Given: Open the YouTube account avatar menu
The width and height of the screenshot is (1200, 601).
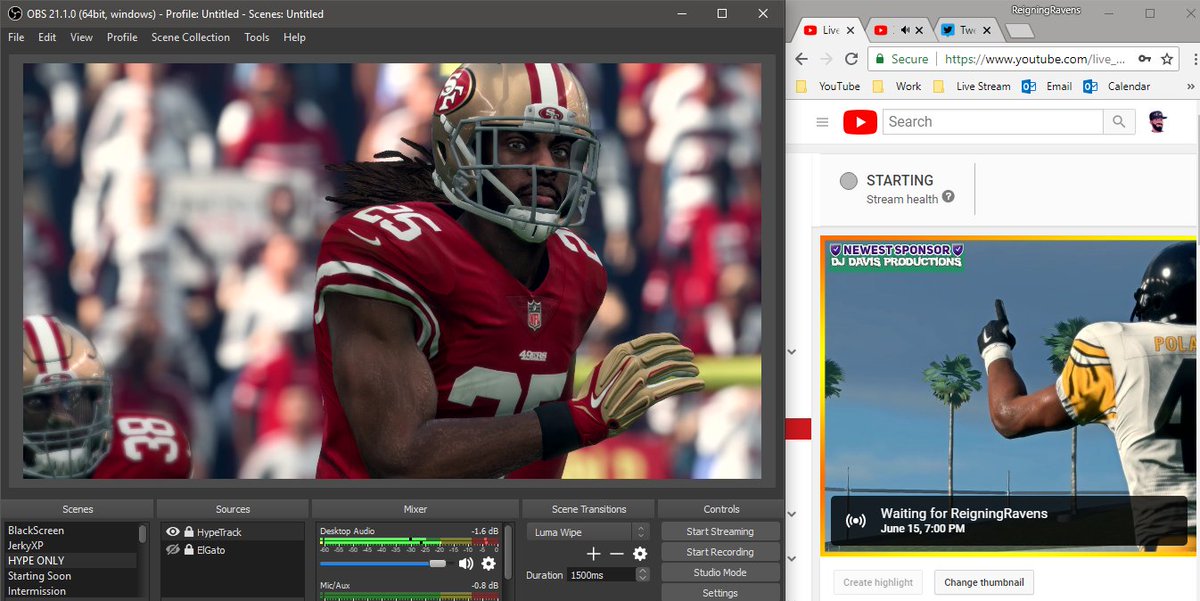Looking at the screenshot, I should [1158, 121].
